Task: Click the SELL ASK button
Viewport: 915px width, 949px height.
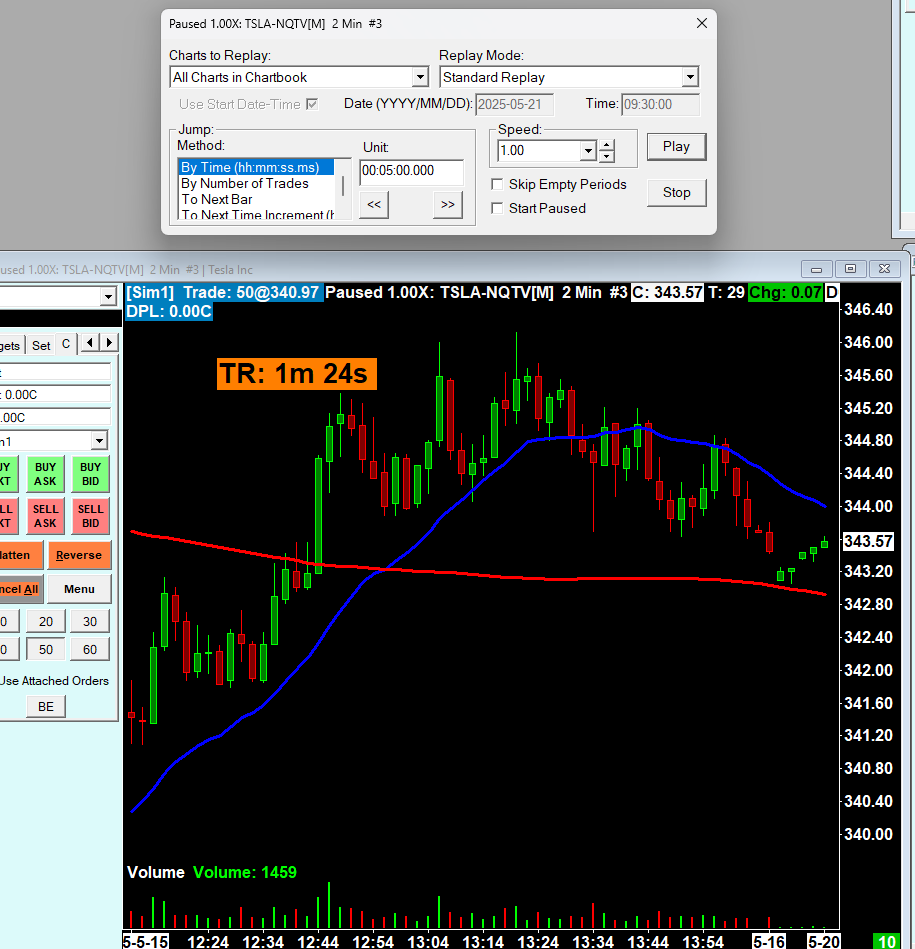Action: [x=45, y=516]
